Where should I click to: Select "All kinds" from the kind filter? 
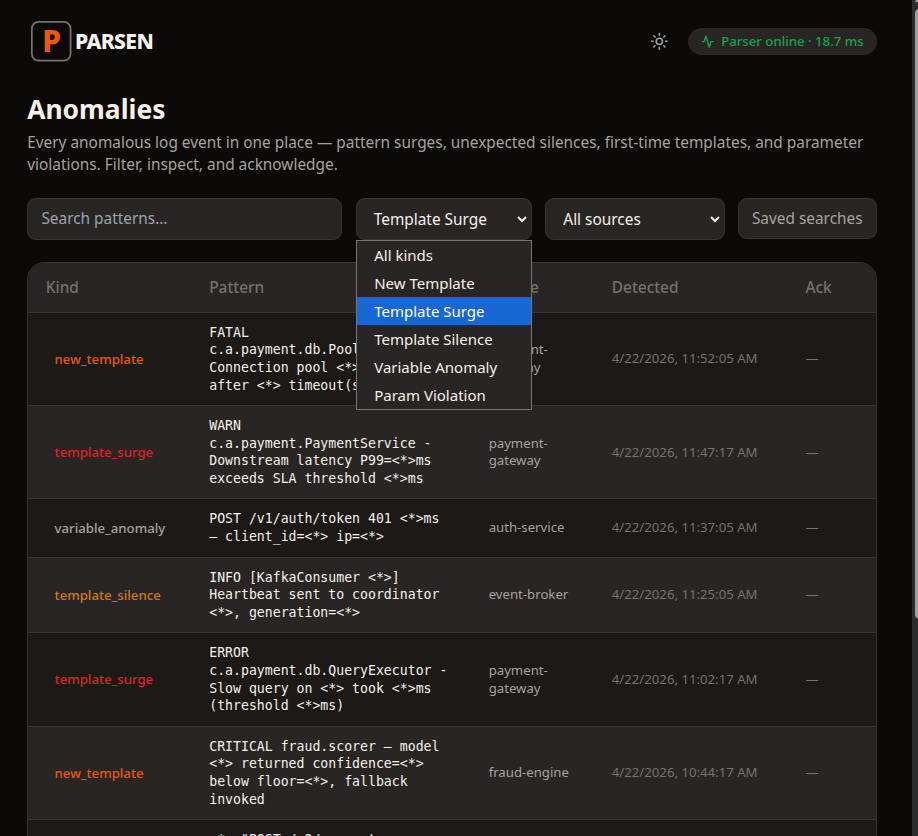click(403, 255)
